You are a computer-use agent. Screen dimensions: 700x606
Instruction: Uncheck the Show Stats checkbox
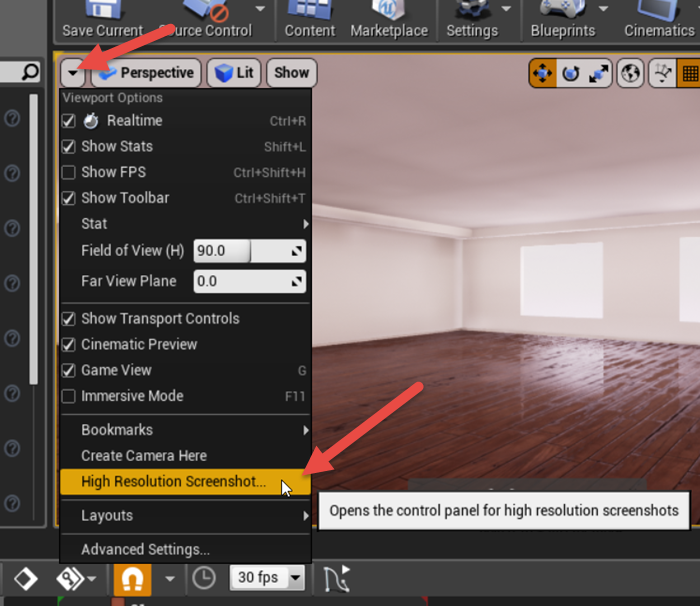[x=68, y=146]
